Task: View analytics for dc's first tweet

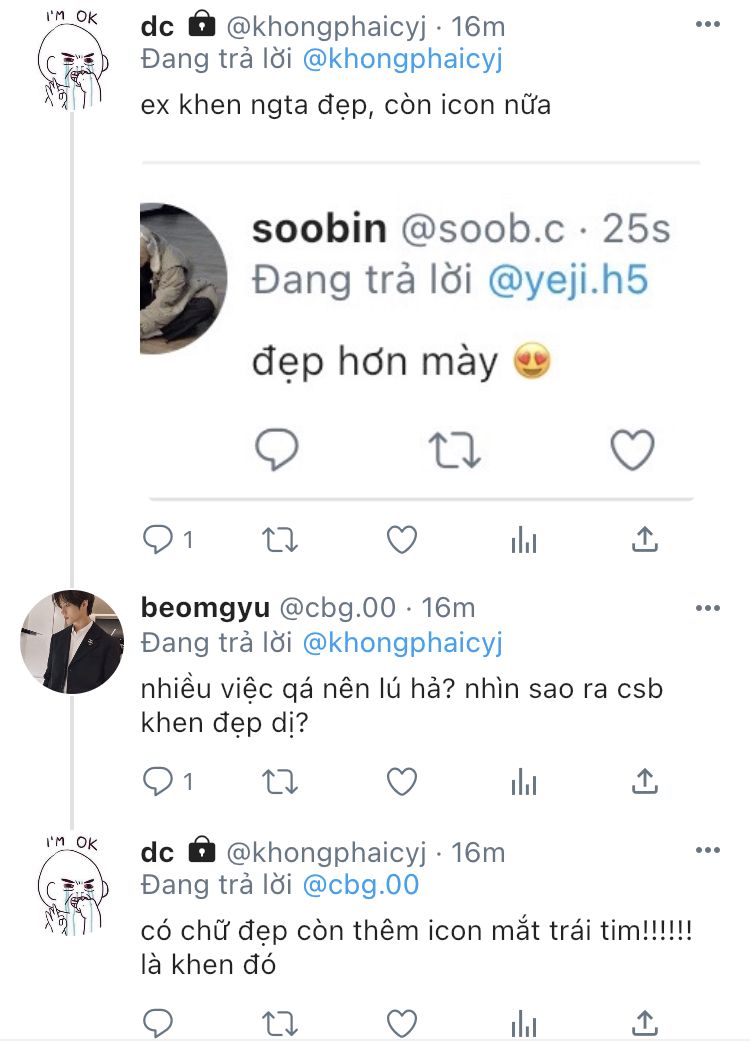Action: coord(524,540)
